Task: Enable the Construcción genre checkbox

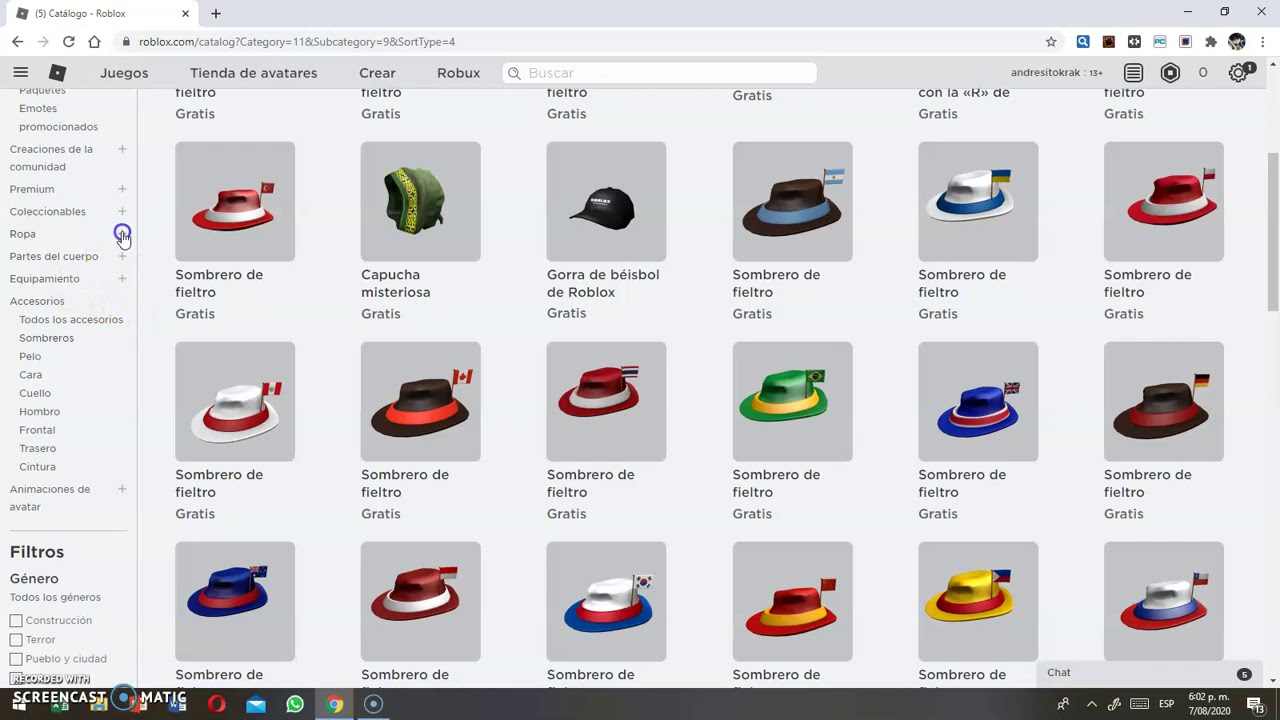Action: coord(16,621)
